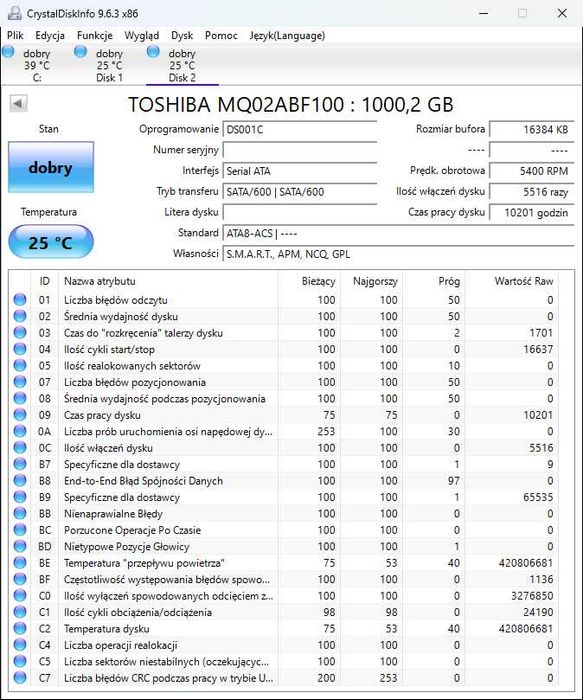Click status icon for attribute C5 row
Image resolution: width=583 pixels, height=700 pixels.
tap(20, 661)
